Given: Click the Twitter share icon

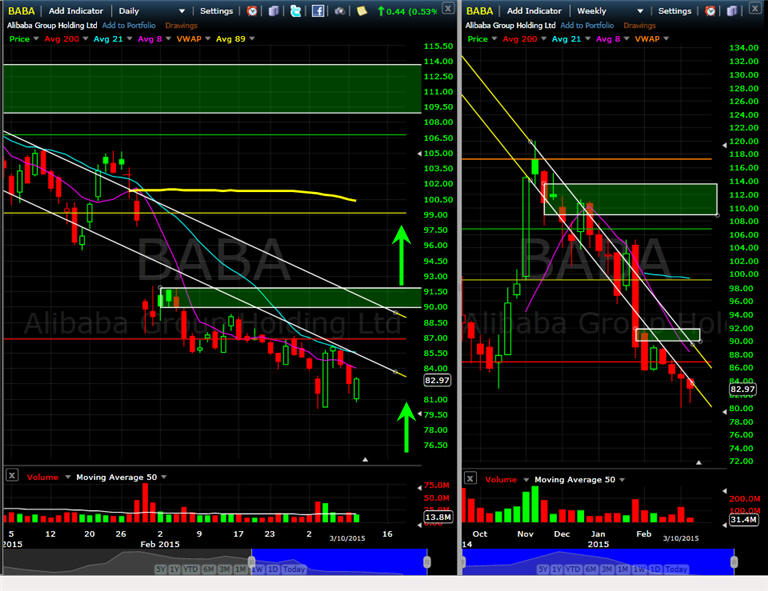Looking at the screenshot, I should (295, 11).
